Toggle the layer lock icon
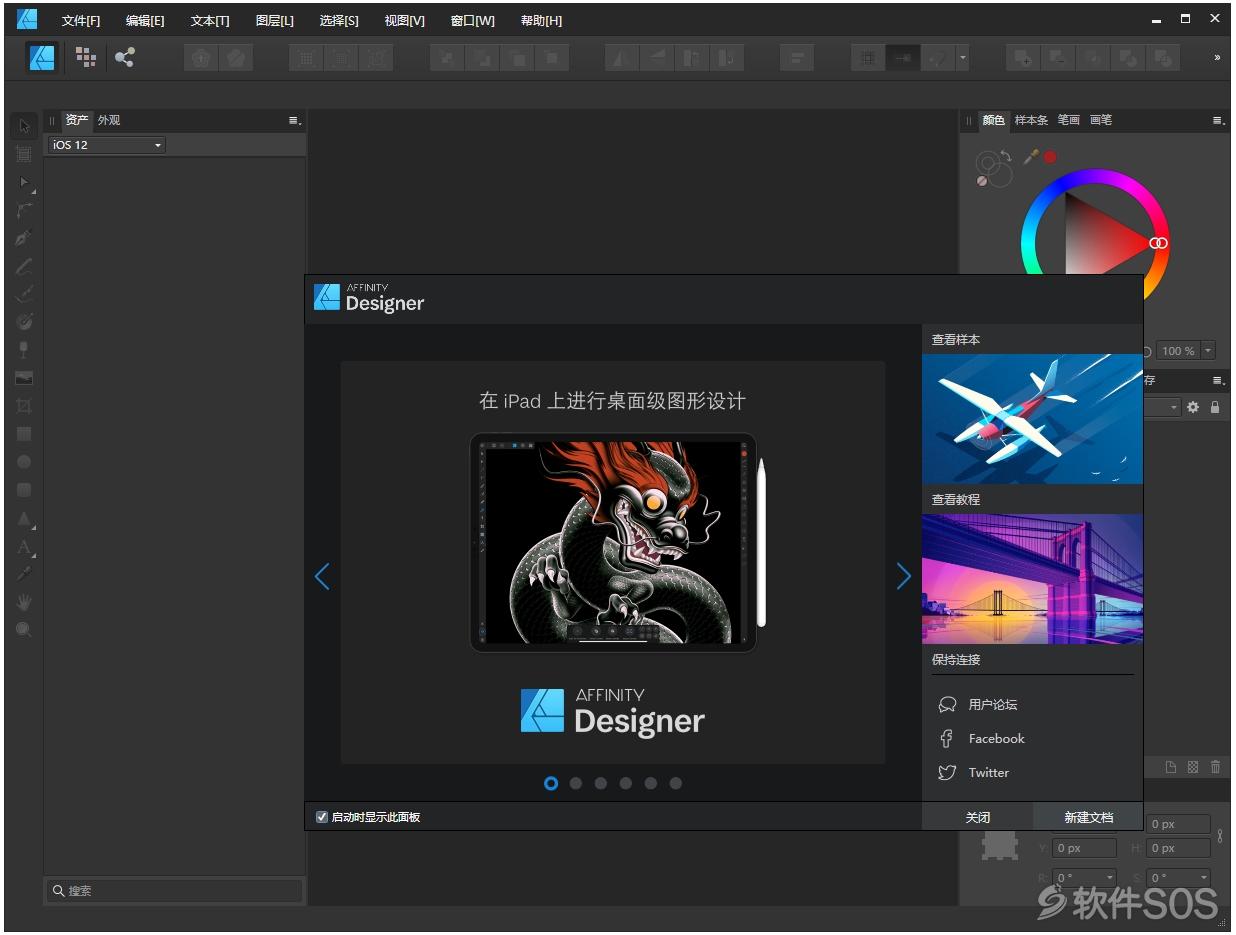This screenshot has width=1236, height=935. (x=1215, y=407)
